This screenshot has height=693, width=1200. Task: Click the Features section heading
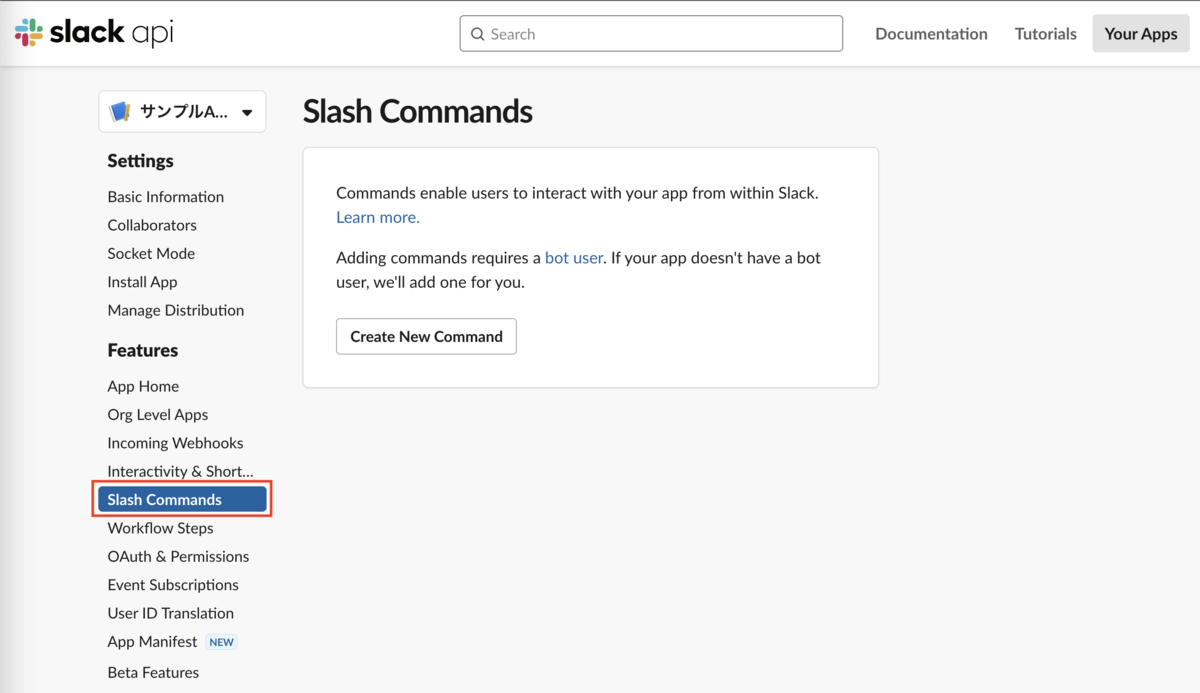point(143,350)
